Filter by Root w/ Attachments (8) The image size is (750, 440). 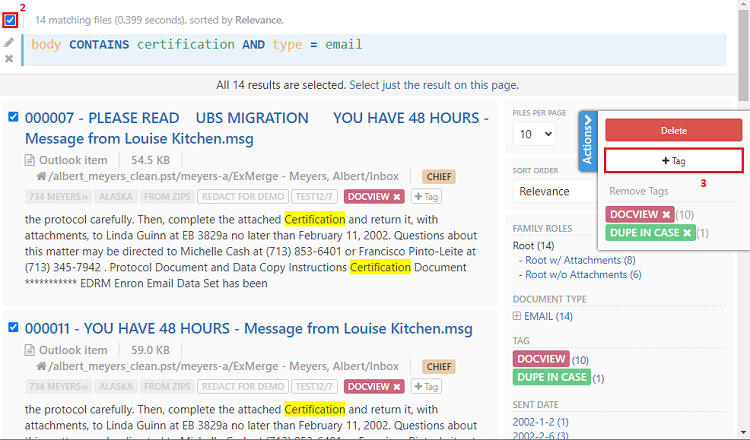(580, 260)
